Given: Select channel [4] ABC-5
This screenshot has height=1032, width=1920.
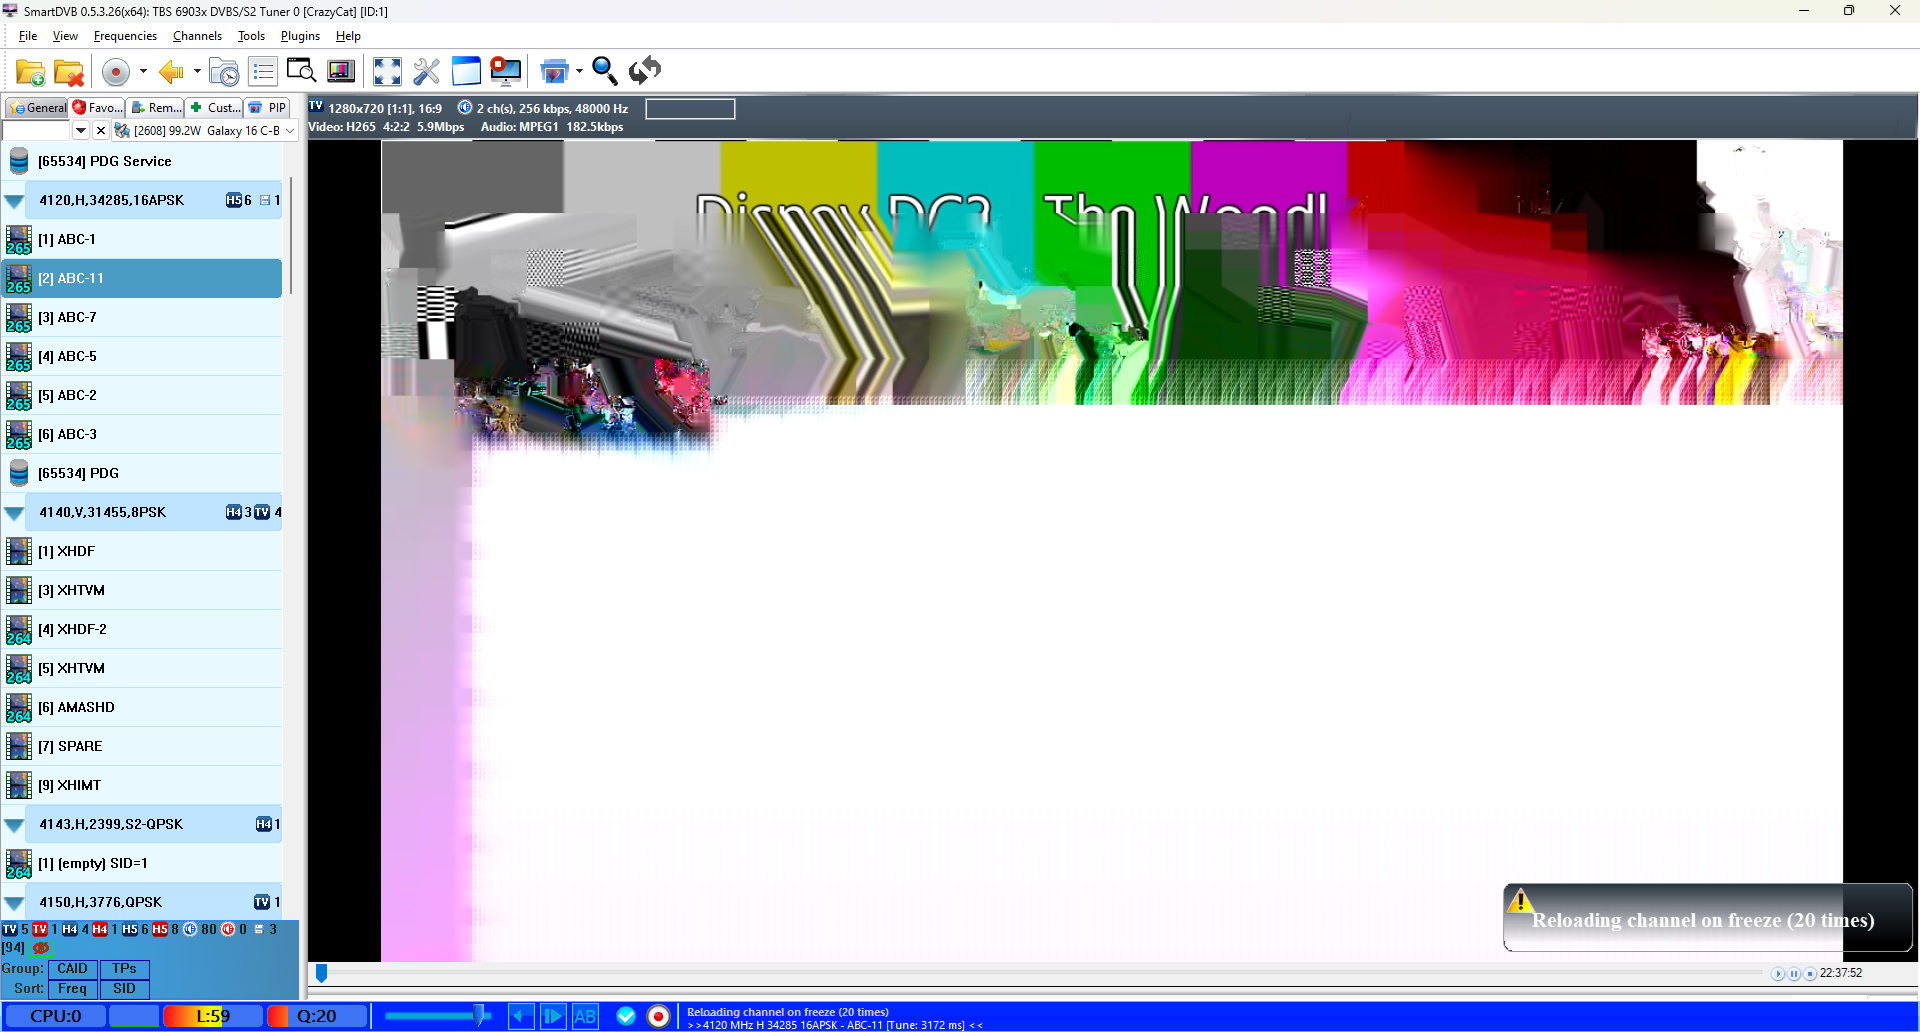Looking at the screenshot, I should (x=142, y=357).
